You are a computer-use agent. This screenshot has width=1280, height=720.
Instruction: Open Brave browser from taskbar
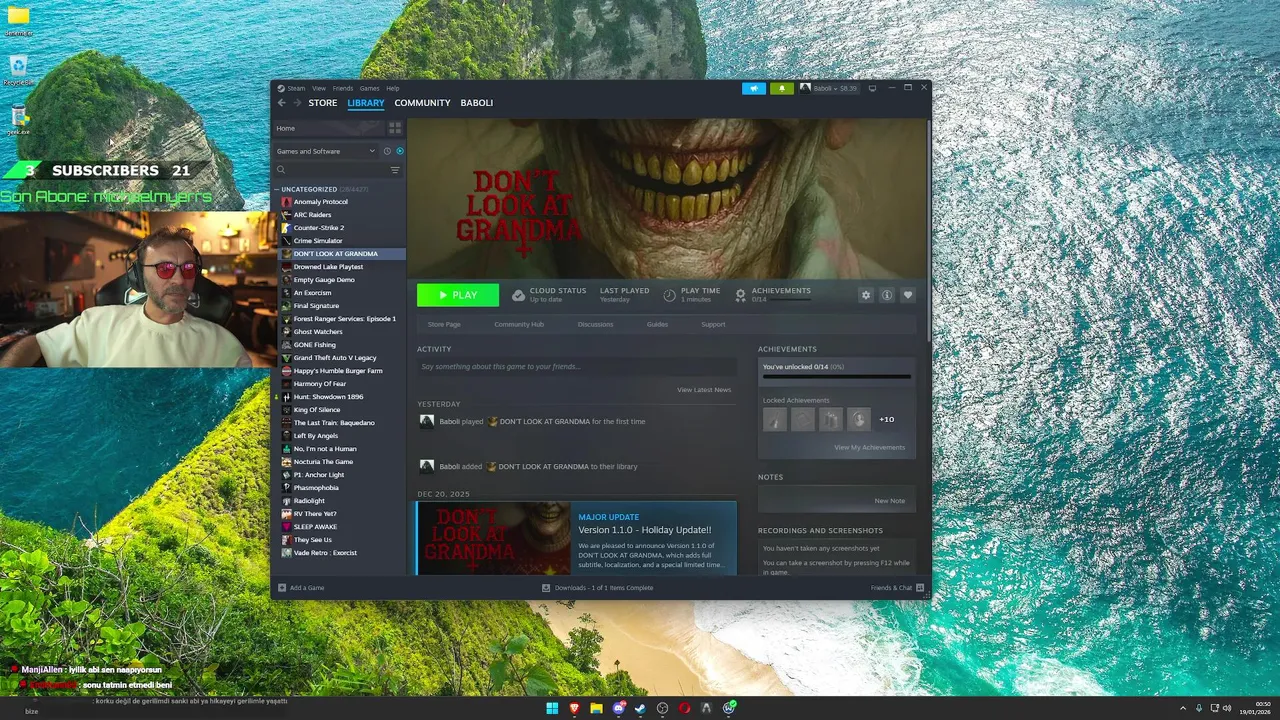coord(574,708)
